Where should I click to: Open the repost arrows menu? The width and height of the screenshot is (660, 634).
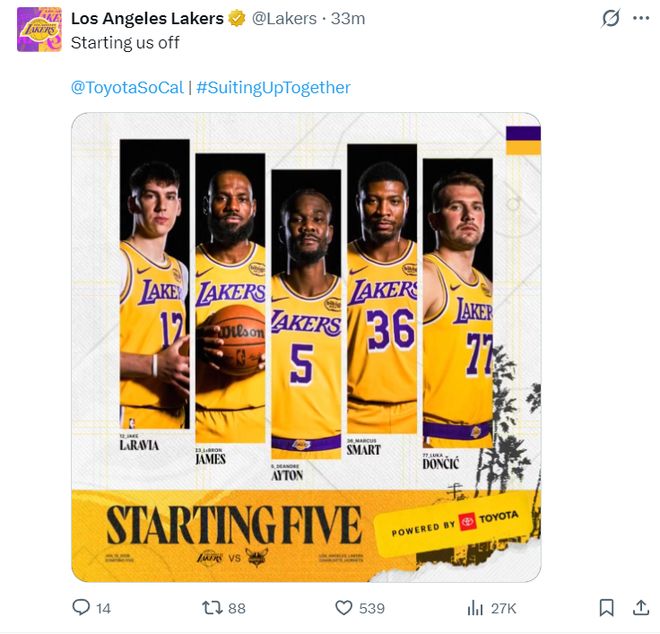212,607
